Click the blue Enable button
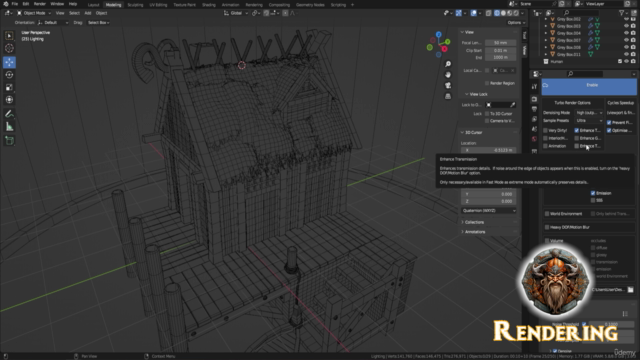The height and width of the screenshot is (360, 640). point(589,86)
